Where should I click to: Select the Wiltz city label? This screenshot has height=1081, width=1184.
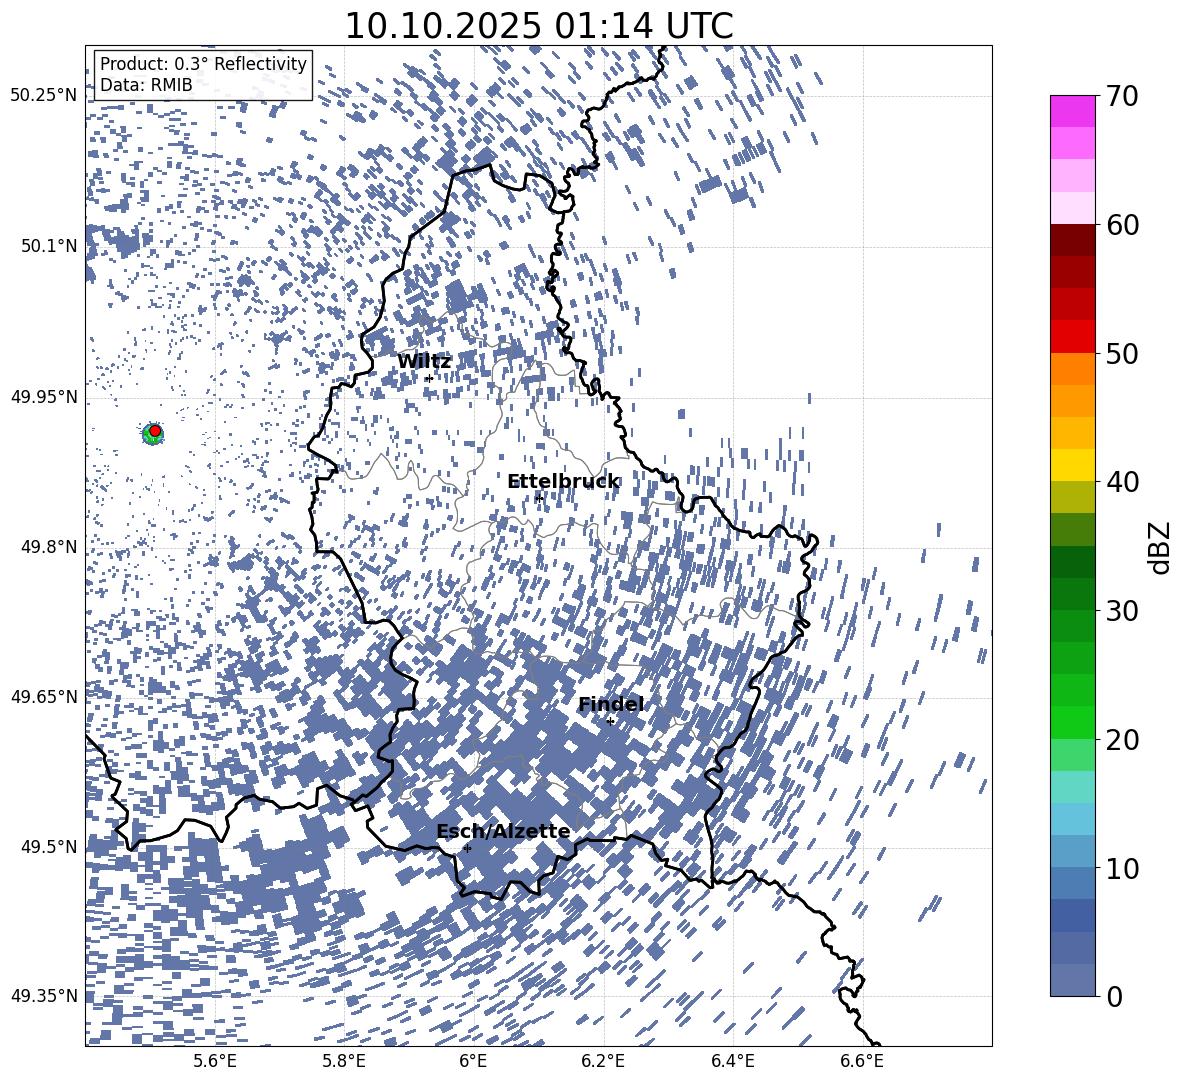click(x=424, y=362)
